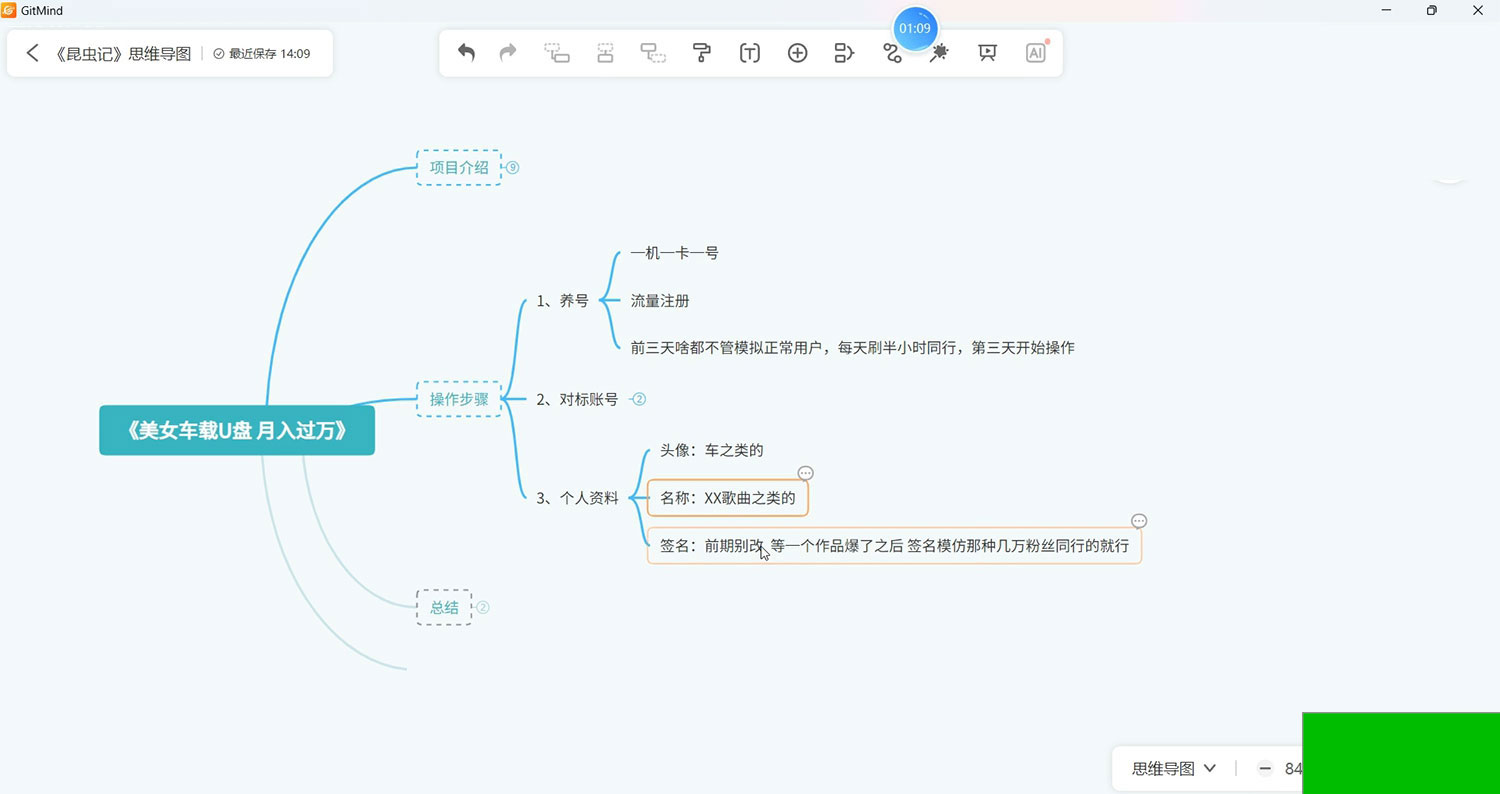Screen dimensions: 1500x794
Task: Open the AI assistant icon
Action: point(1035,53)
